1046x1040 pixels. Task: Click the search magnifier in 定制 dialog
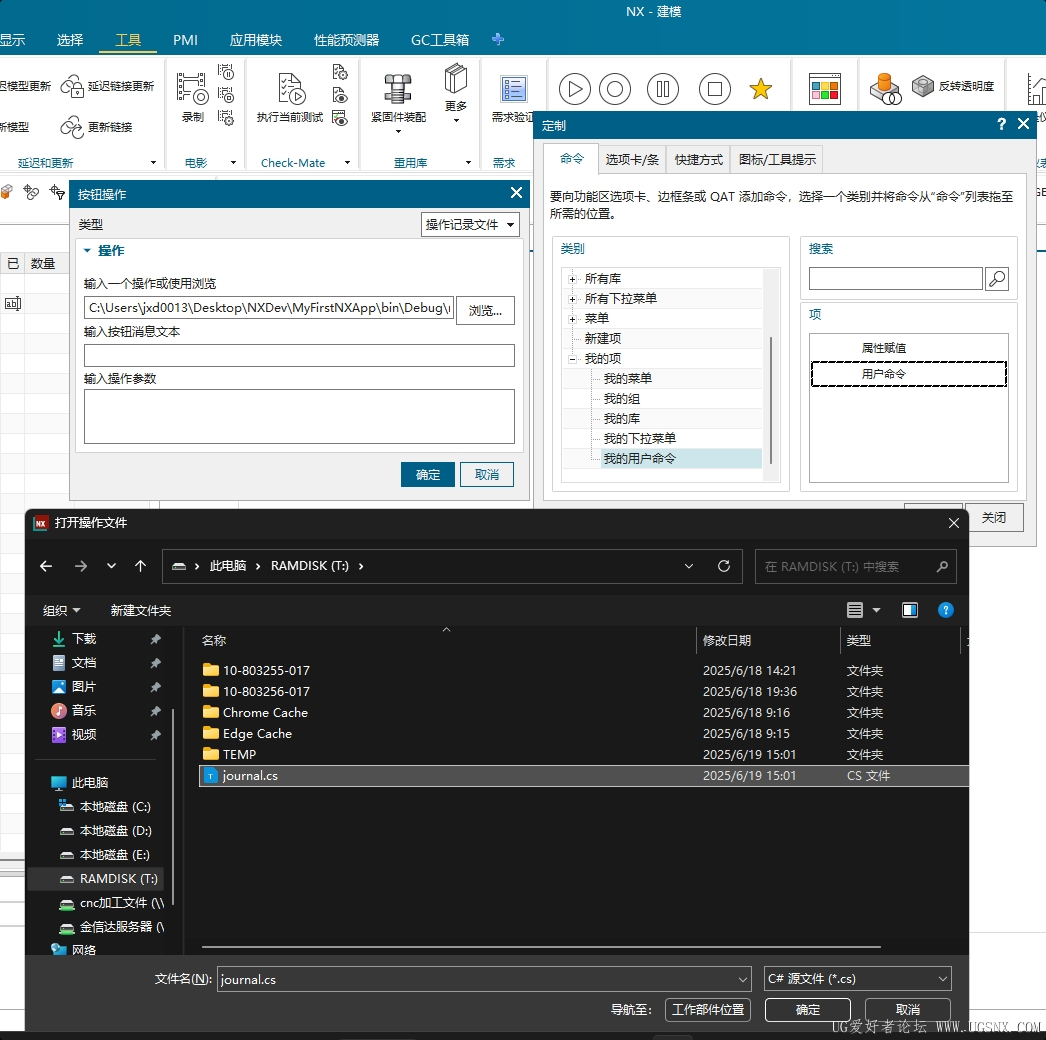click(x=997, y=278)
